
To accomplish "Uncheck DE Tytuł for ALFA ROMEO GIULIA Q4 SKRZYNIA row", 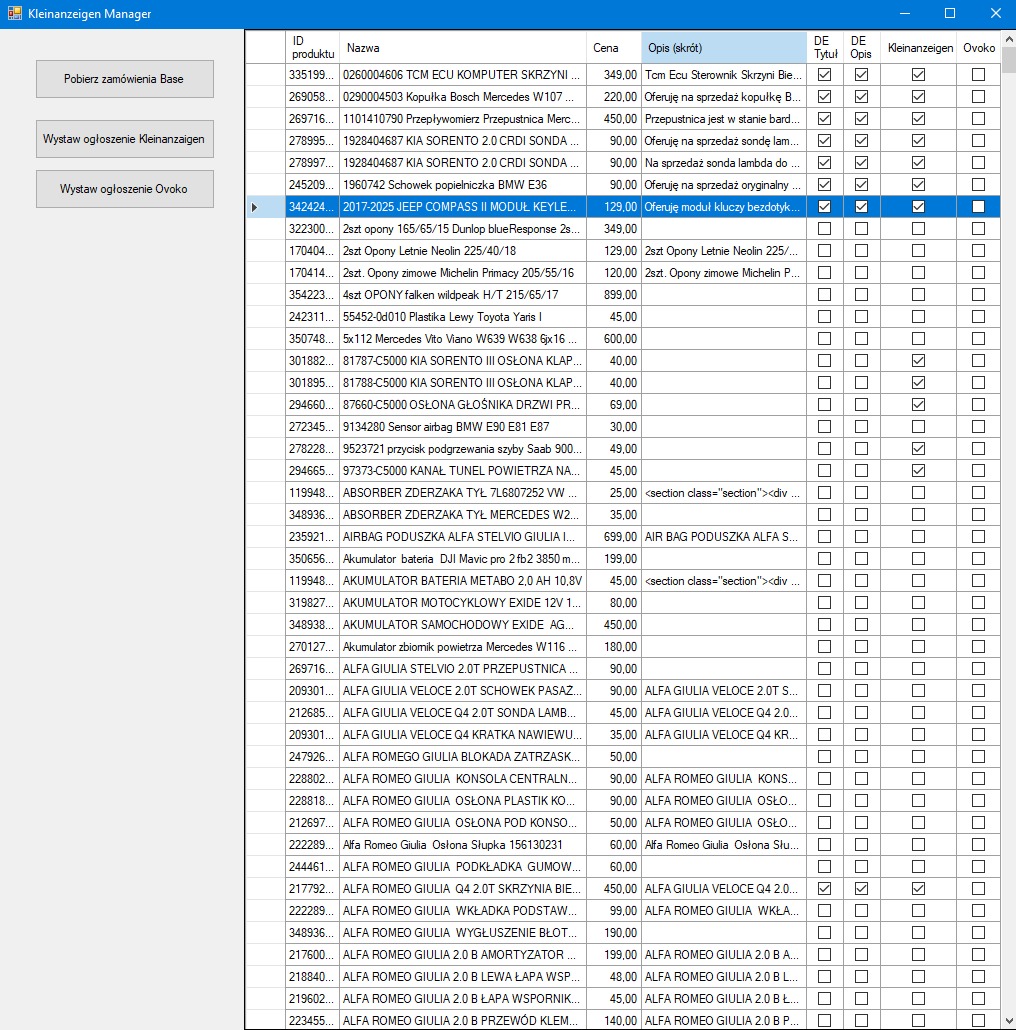I will pyautogui.click(x=824, y=889).
